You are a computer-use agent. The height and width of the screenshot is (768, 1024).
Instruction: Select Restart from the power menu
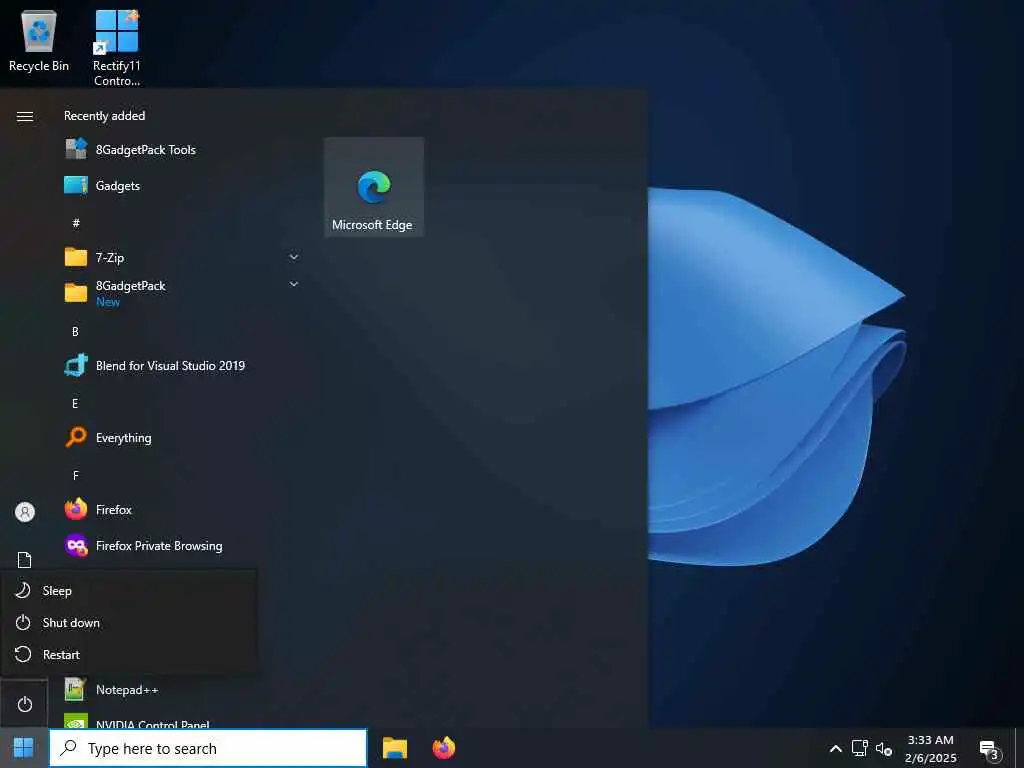tap(129, 654)
